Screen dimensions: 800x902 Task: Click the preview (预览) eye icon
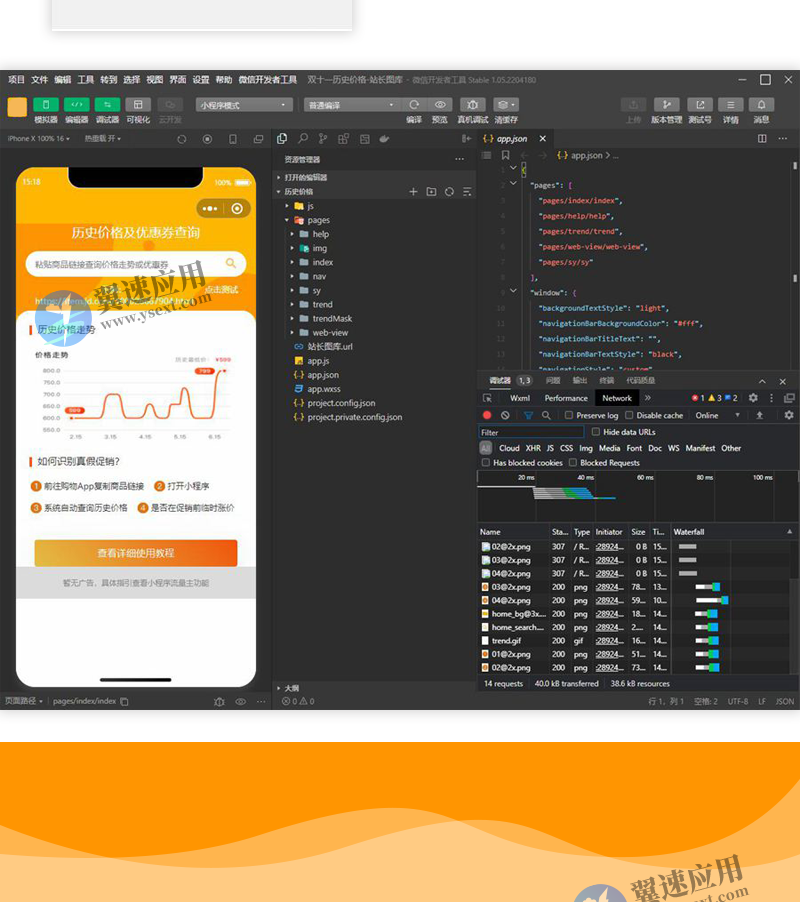coord(440,104)
